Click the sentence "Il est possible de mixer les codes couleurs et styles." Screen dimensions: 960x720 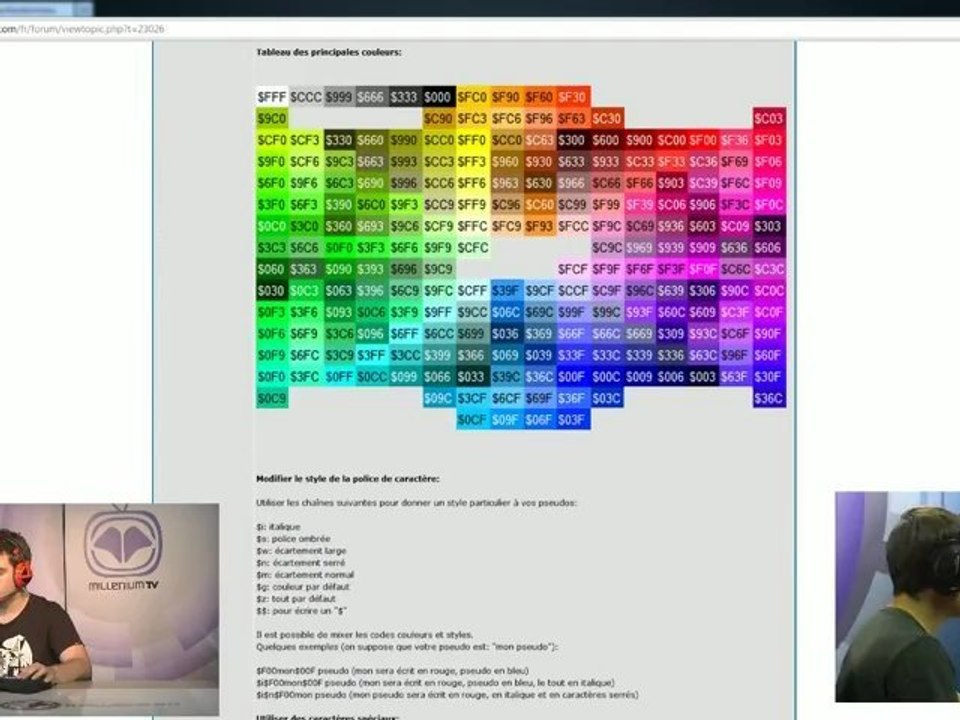[x=364, y=634]
